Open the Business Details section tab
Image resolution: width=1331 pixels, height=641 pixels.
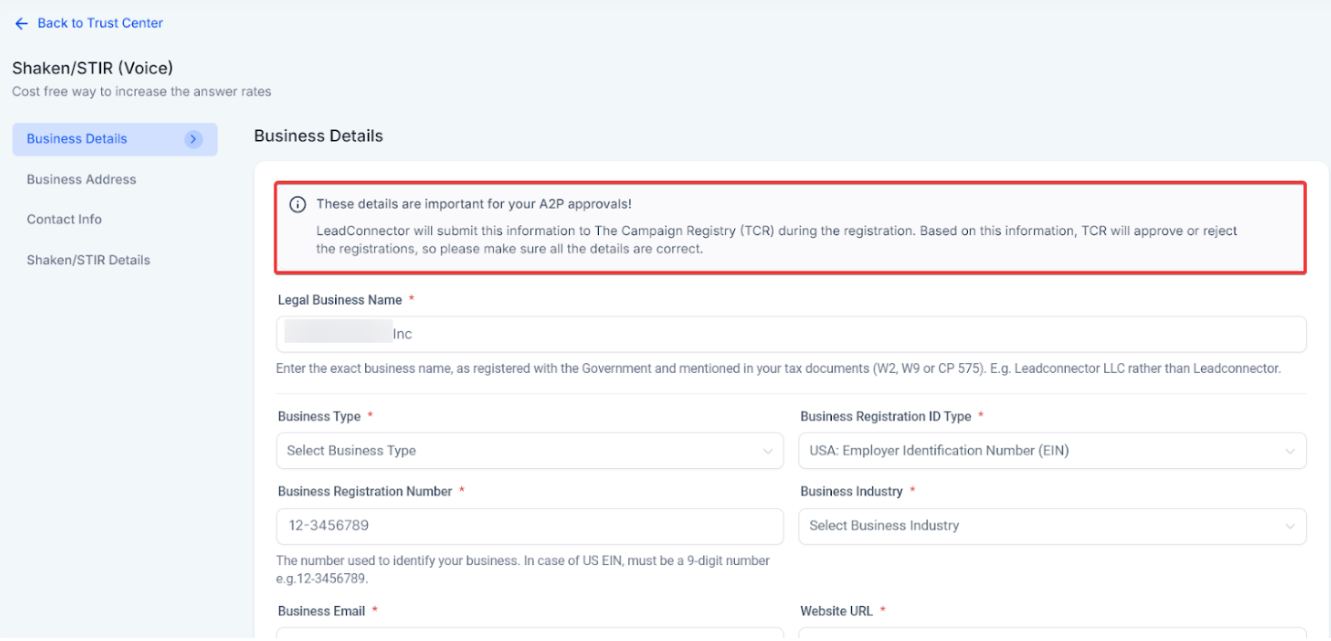point(78,139)
